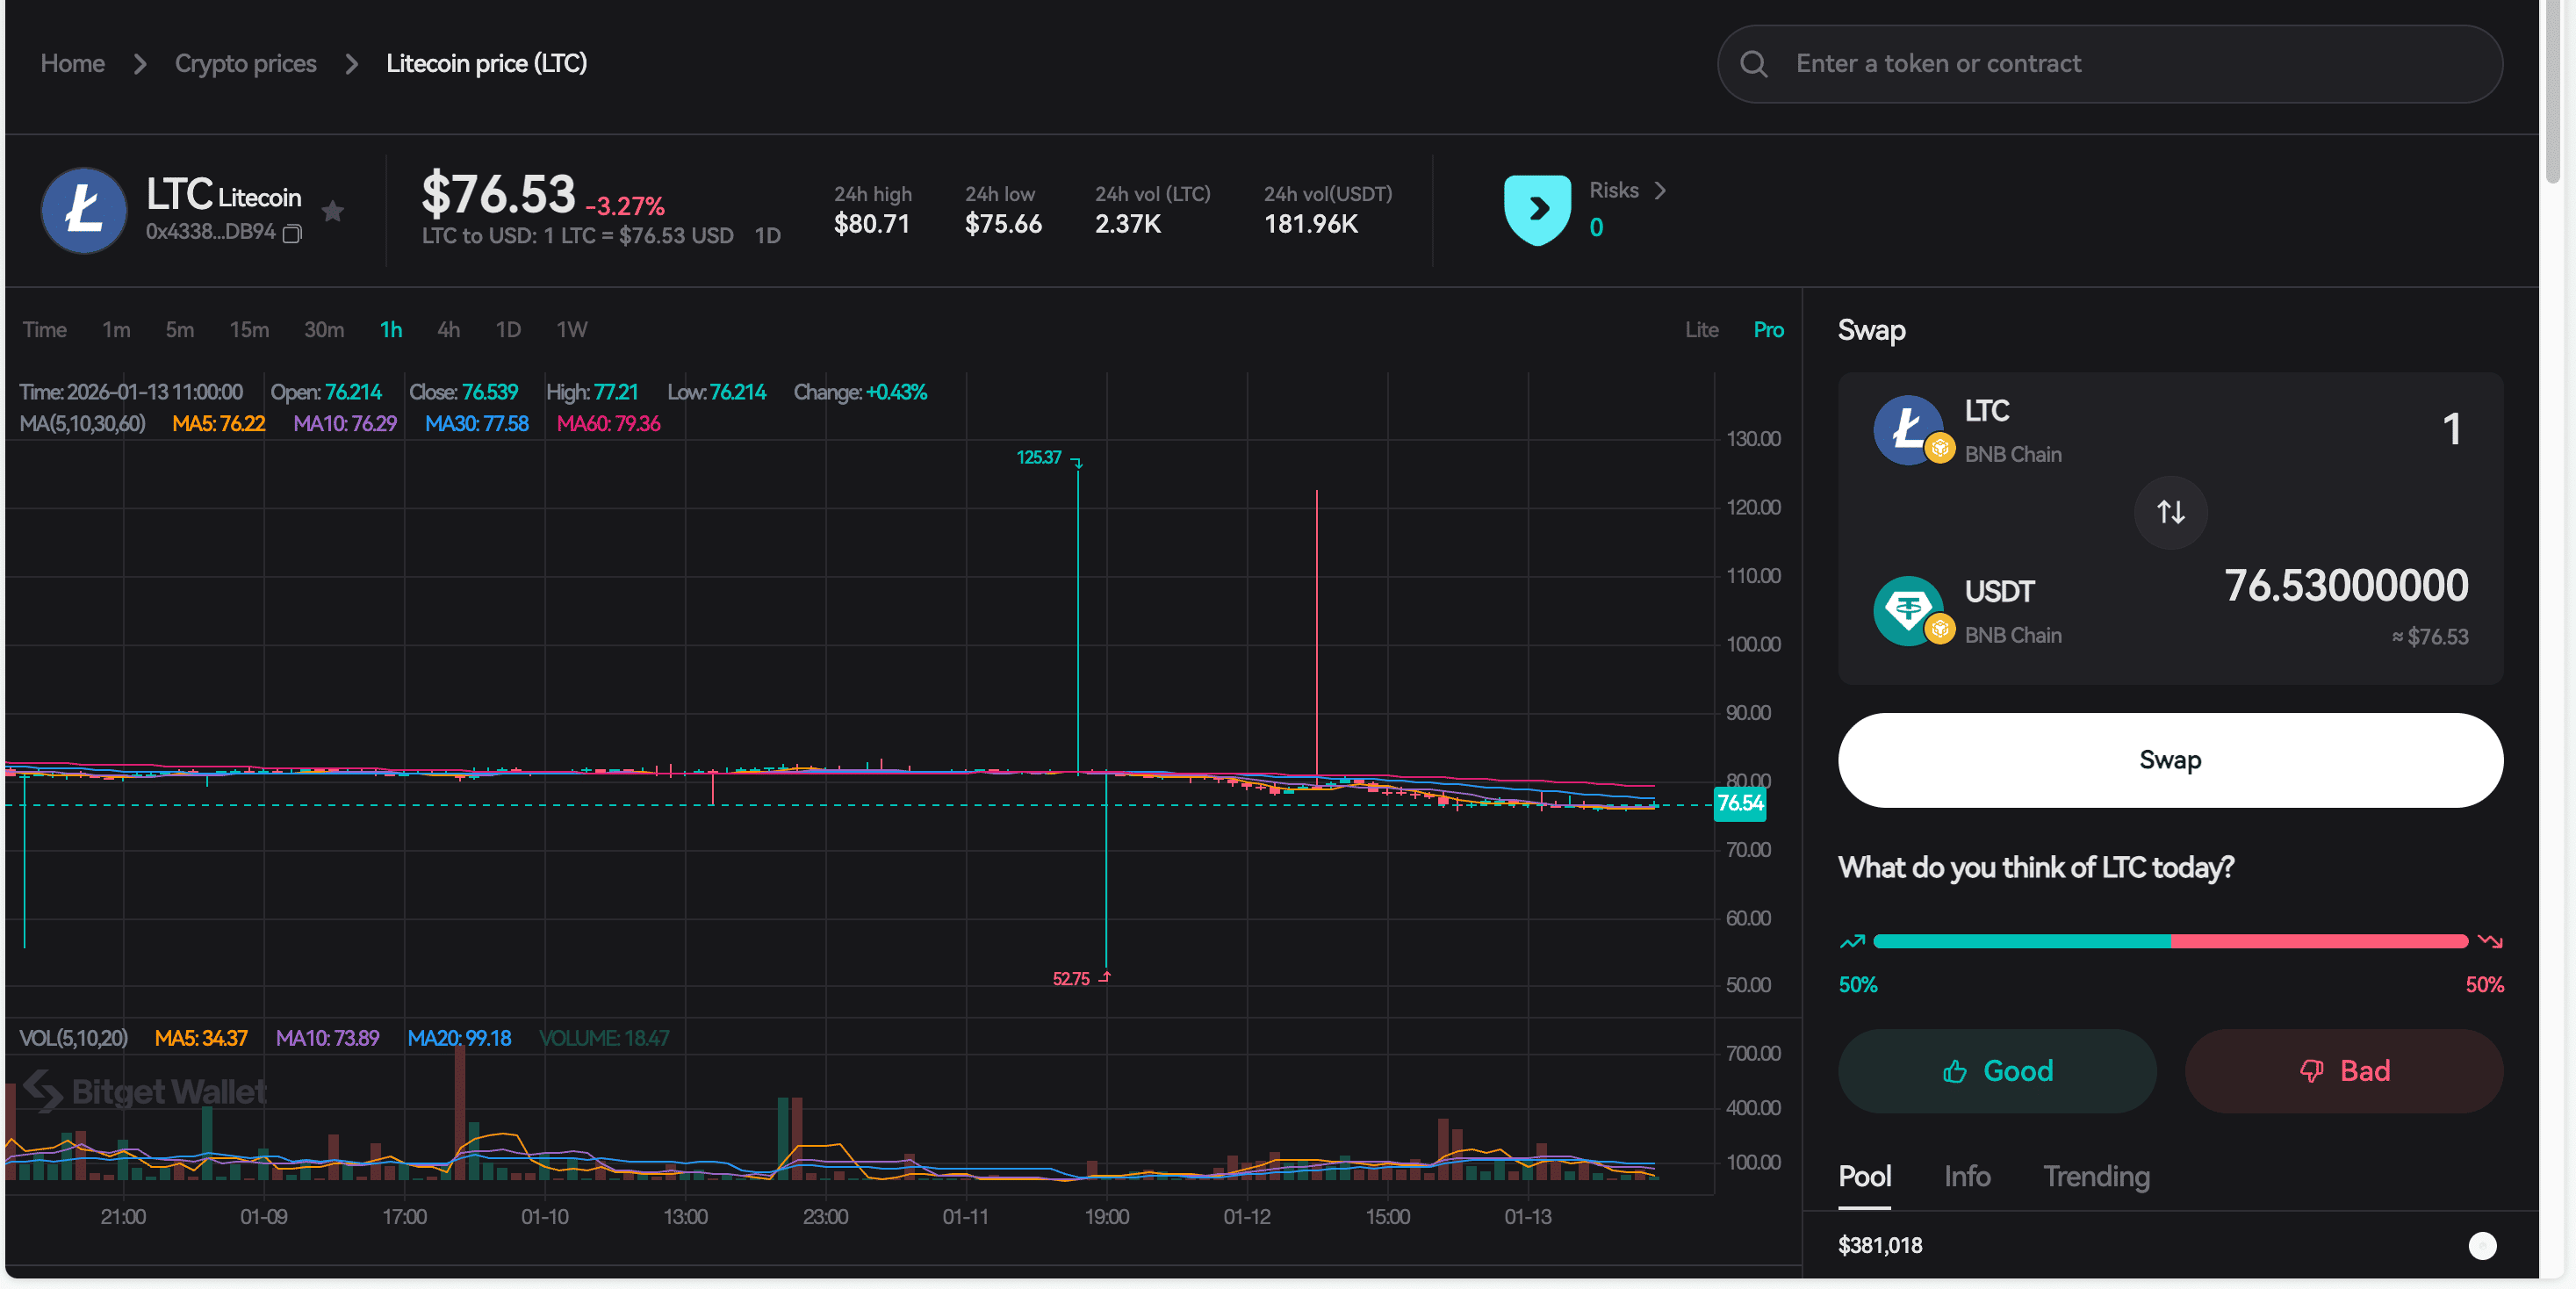Open the Crypto prices breadcrumb link
The width and height of the screenshot is (2576, 1289).
pos(245,63)
